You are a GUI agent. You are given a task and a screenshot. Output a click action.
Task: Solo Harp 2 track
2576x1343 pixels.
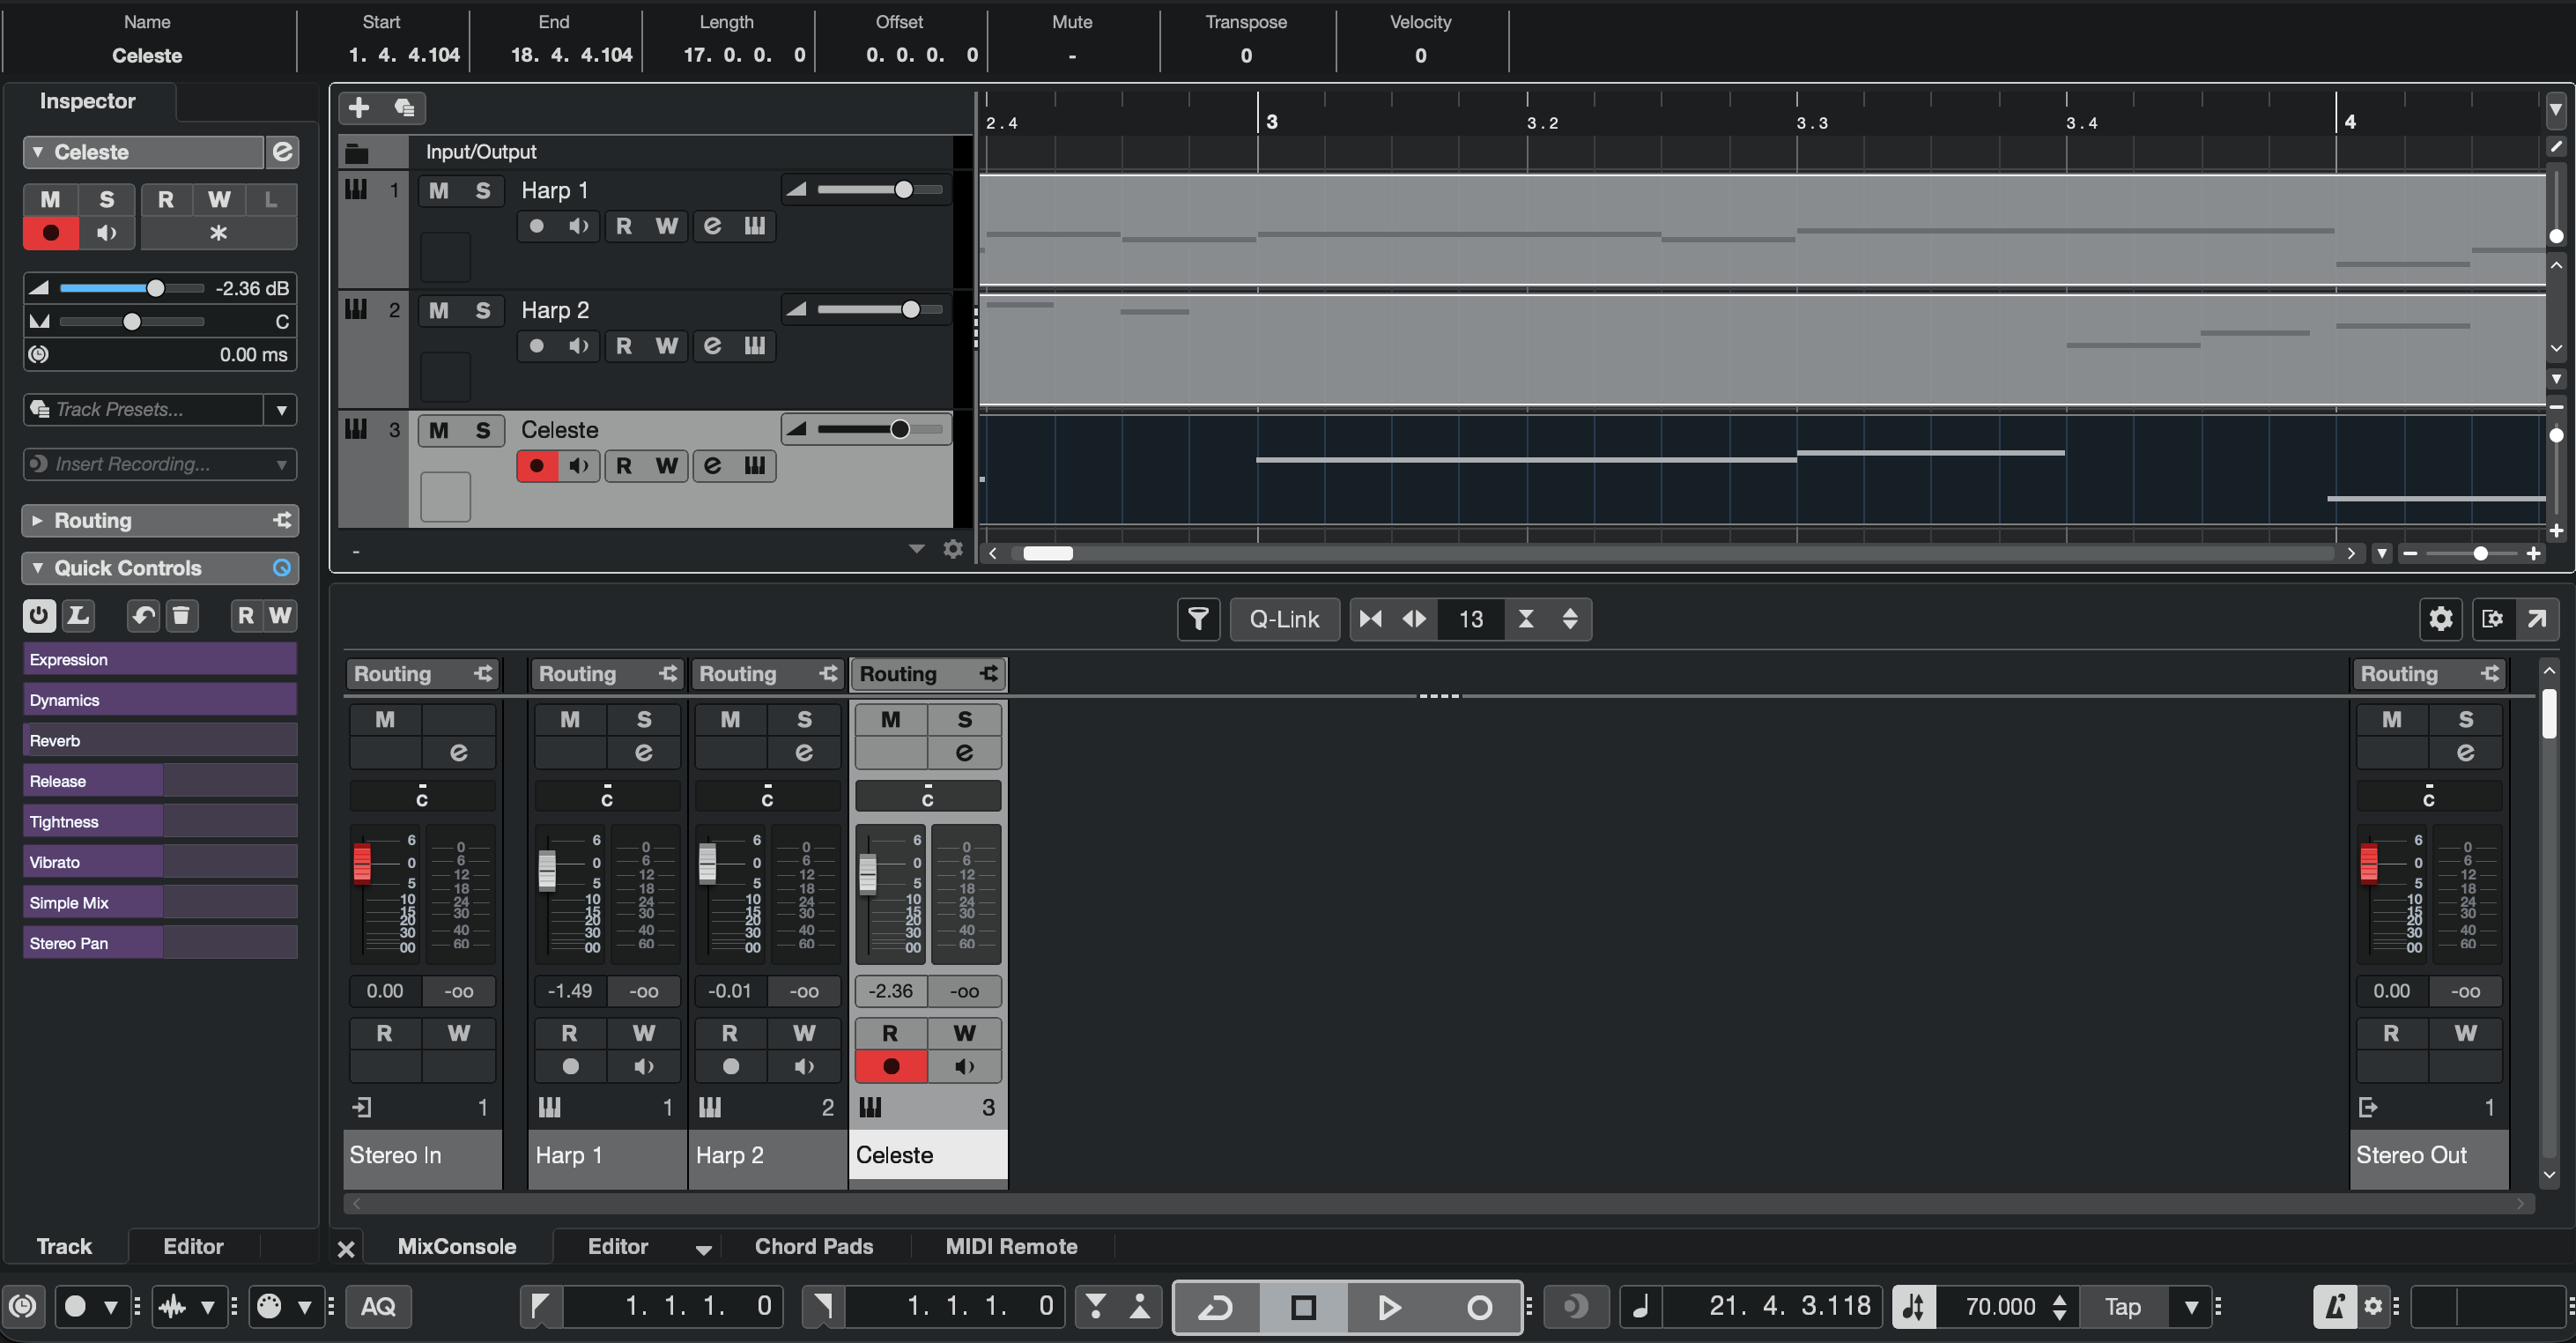click(x=483, y=310)
